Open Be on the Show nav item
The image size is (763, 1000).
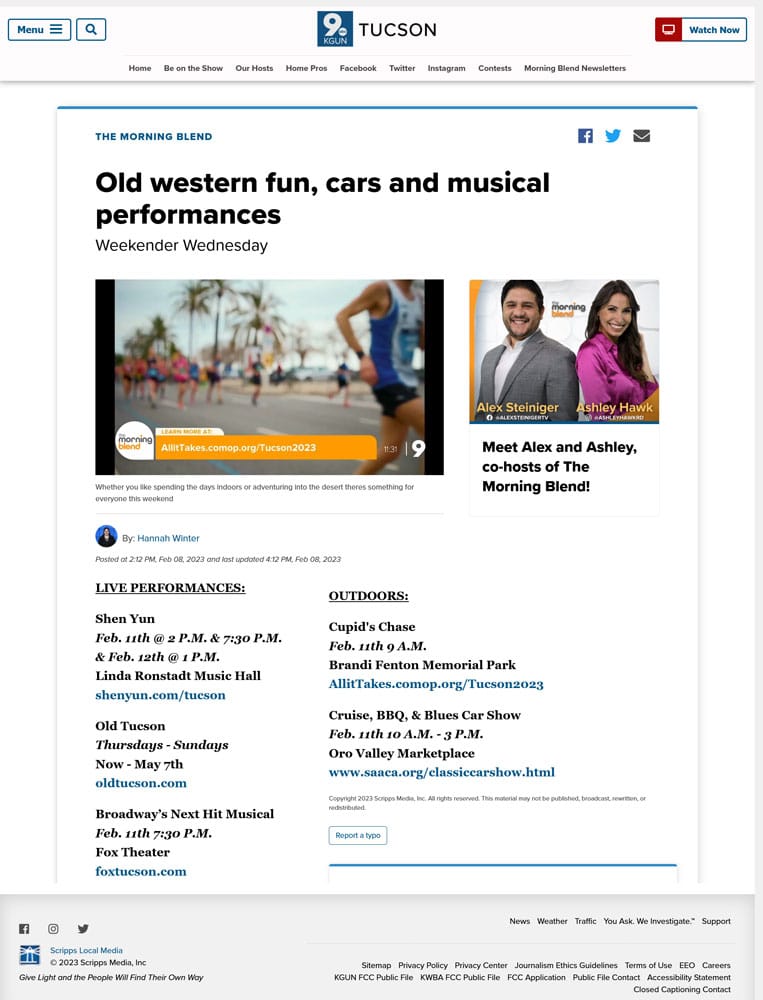pos(193,68)
